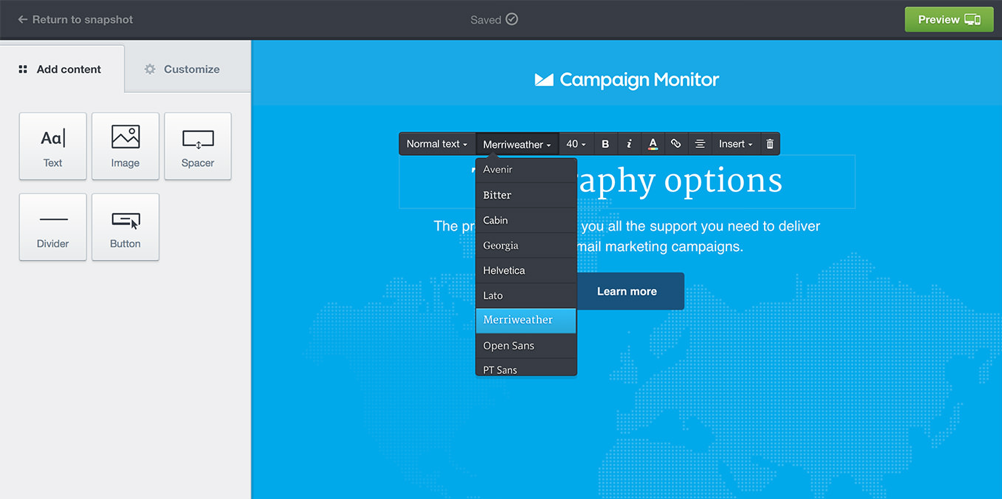Screen dimensions: 1002x499
Task: Click the typography options headline text
Action: [627, 181]
